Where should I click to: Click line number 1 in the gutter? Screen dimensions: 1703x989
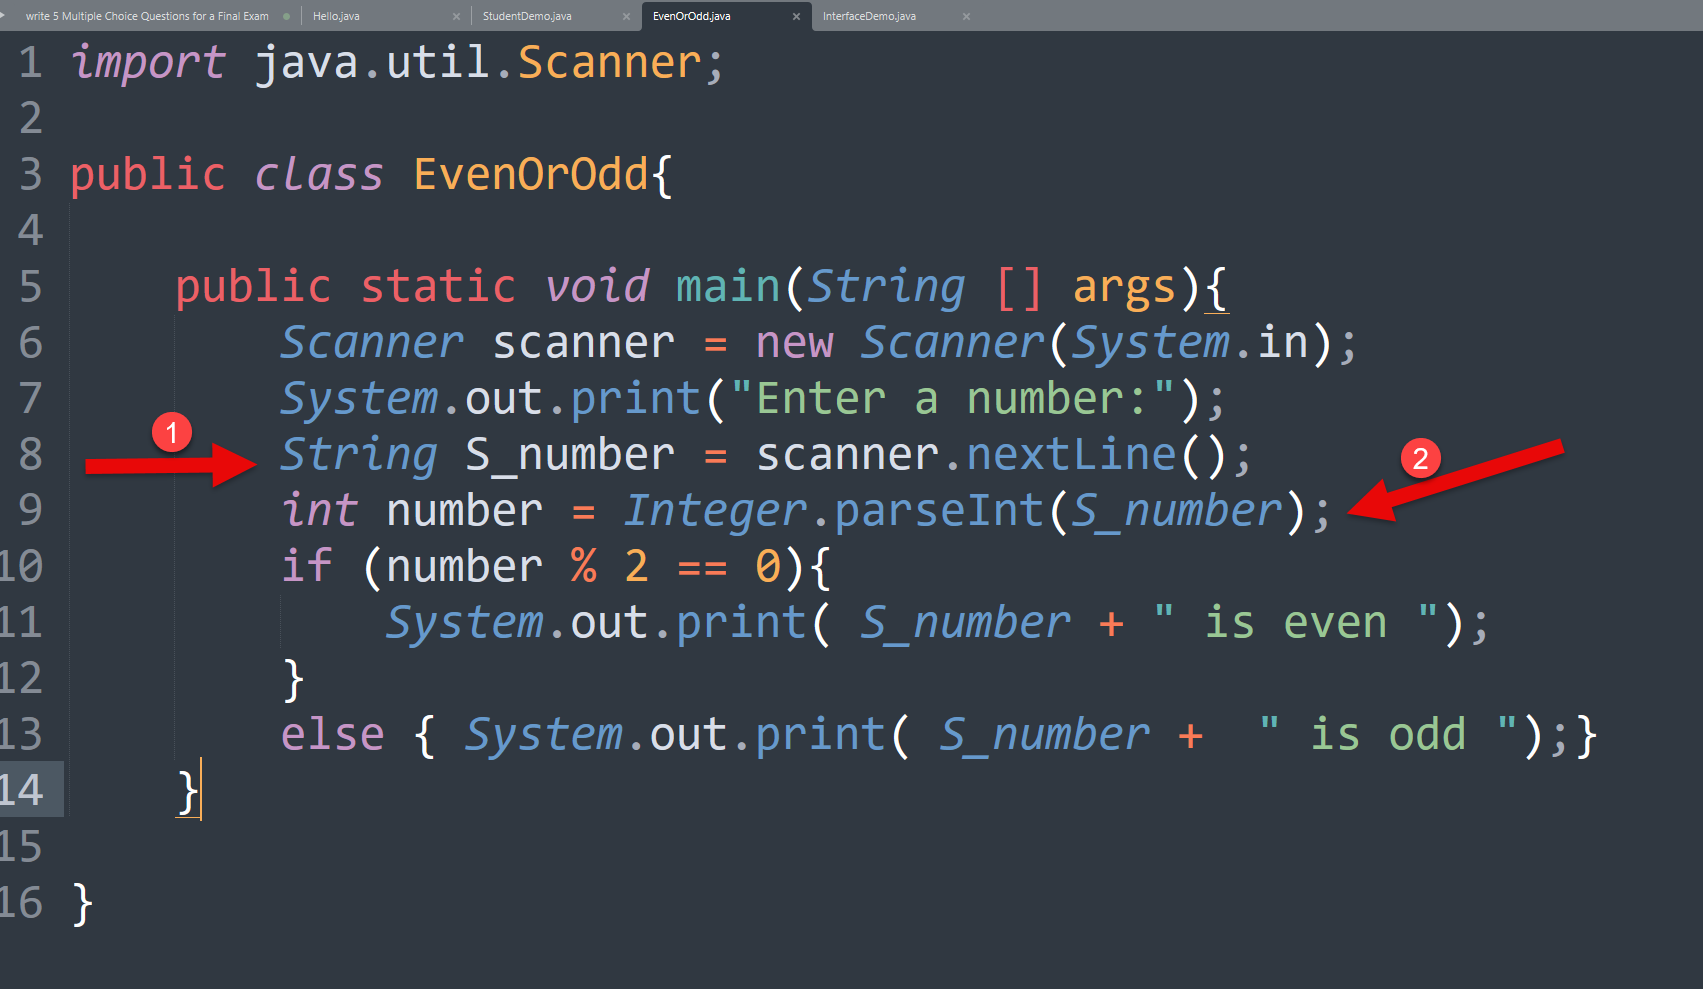(x=31, y=62)
